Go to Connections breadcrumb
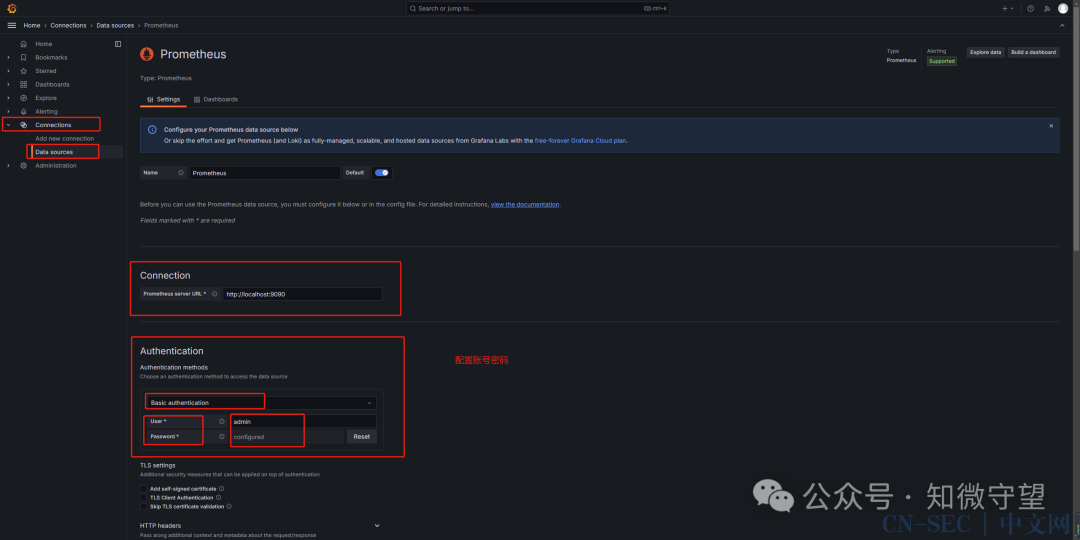Image resolution: width=1080 pixels, height=540 pixels. click(68, 25)
